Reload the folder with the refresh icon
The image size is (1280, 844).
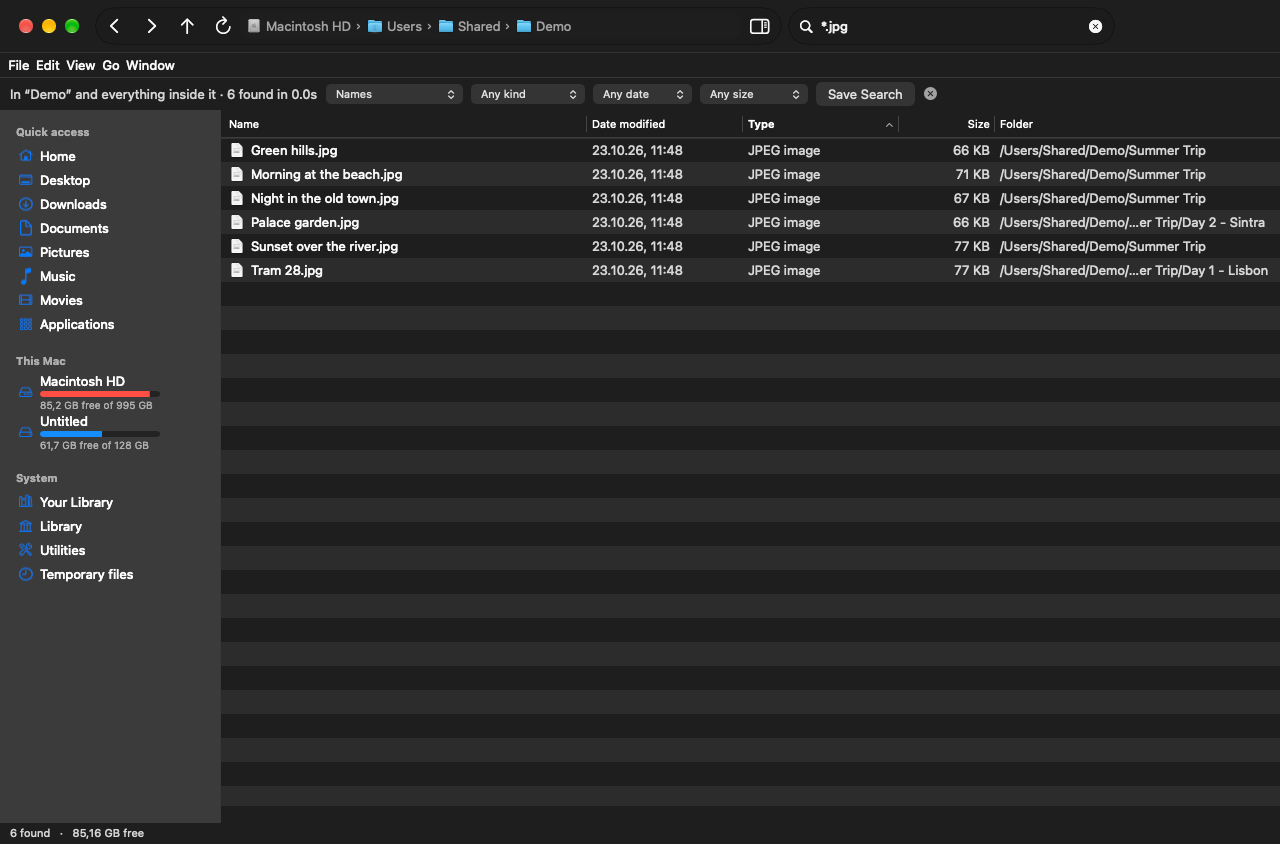[223, 27]
